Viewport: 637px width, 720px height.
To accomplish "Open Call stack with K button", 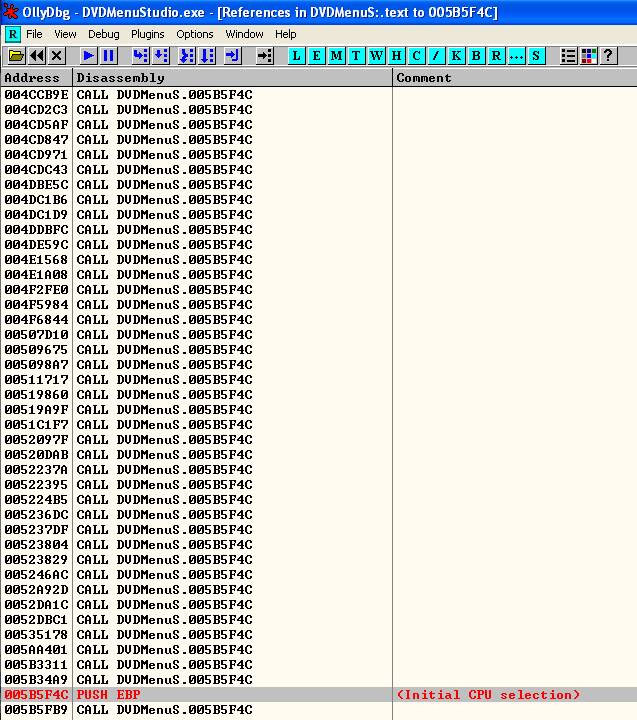I will coord(456,56).
